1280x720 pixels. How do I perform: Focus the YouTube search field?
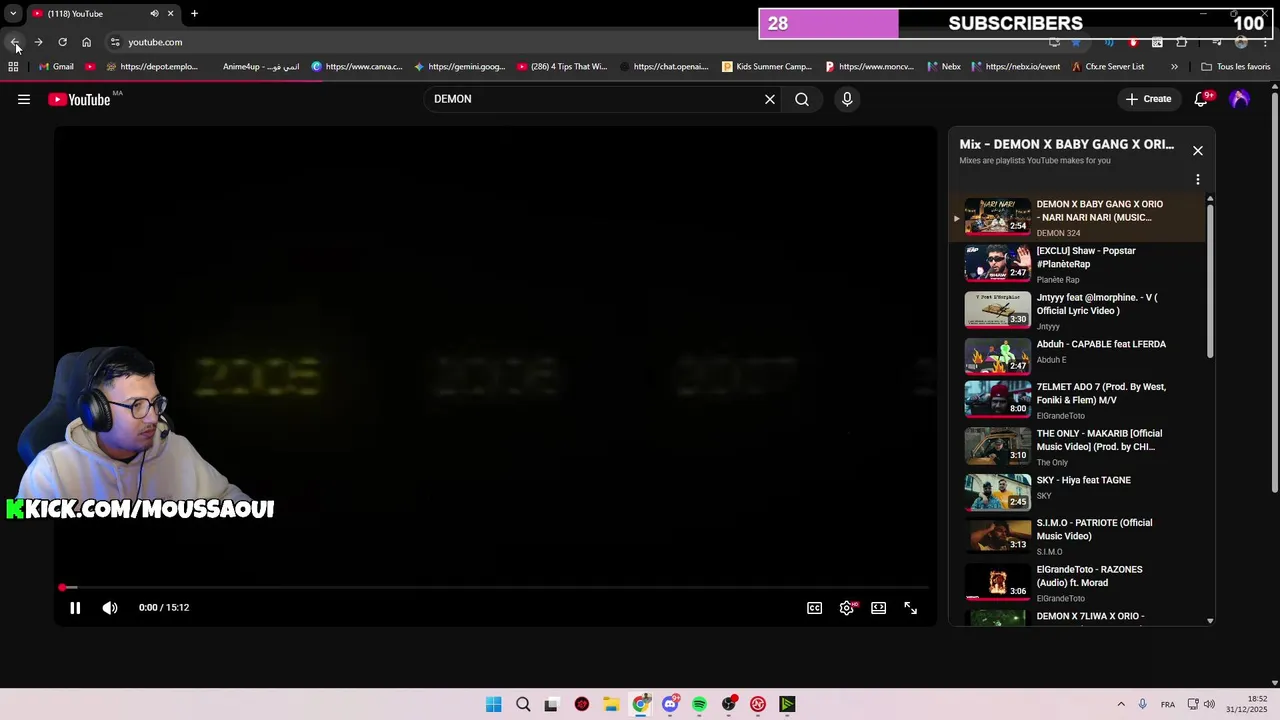[595, 99]
